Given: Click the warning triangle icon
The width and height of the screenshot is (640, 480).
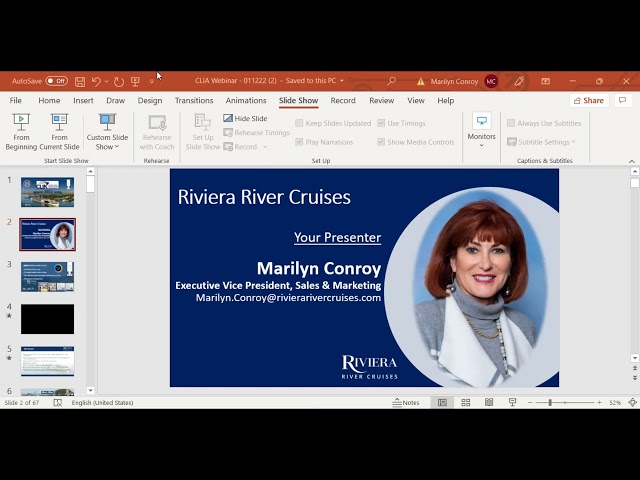Looking at the screenshot, I should pyautogui.click(x=421, y=82).
